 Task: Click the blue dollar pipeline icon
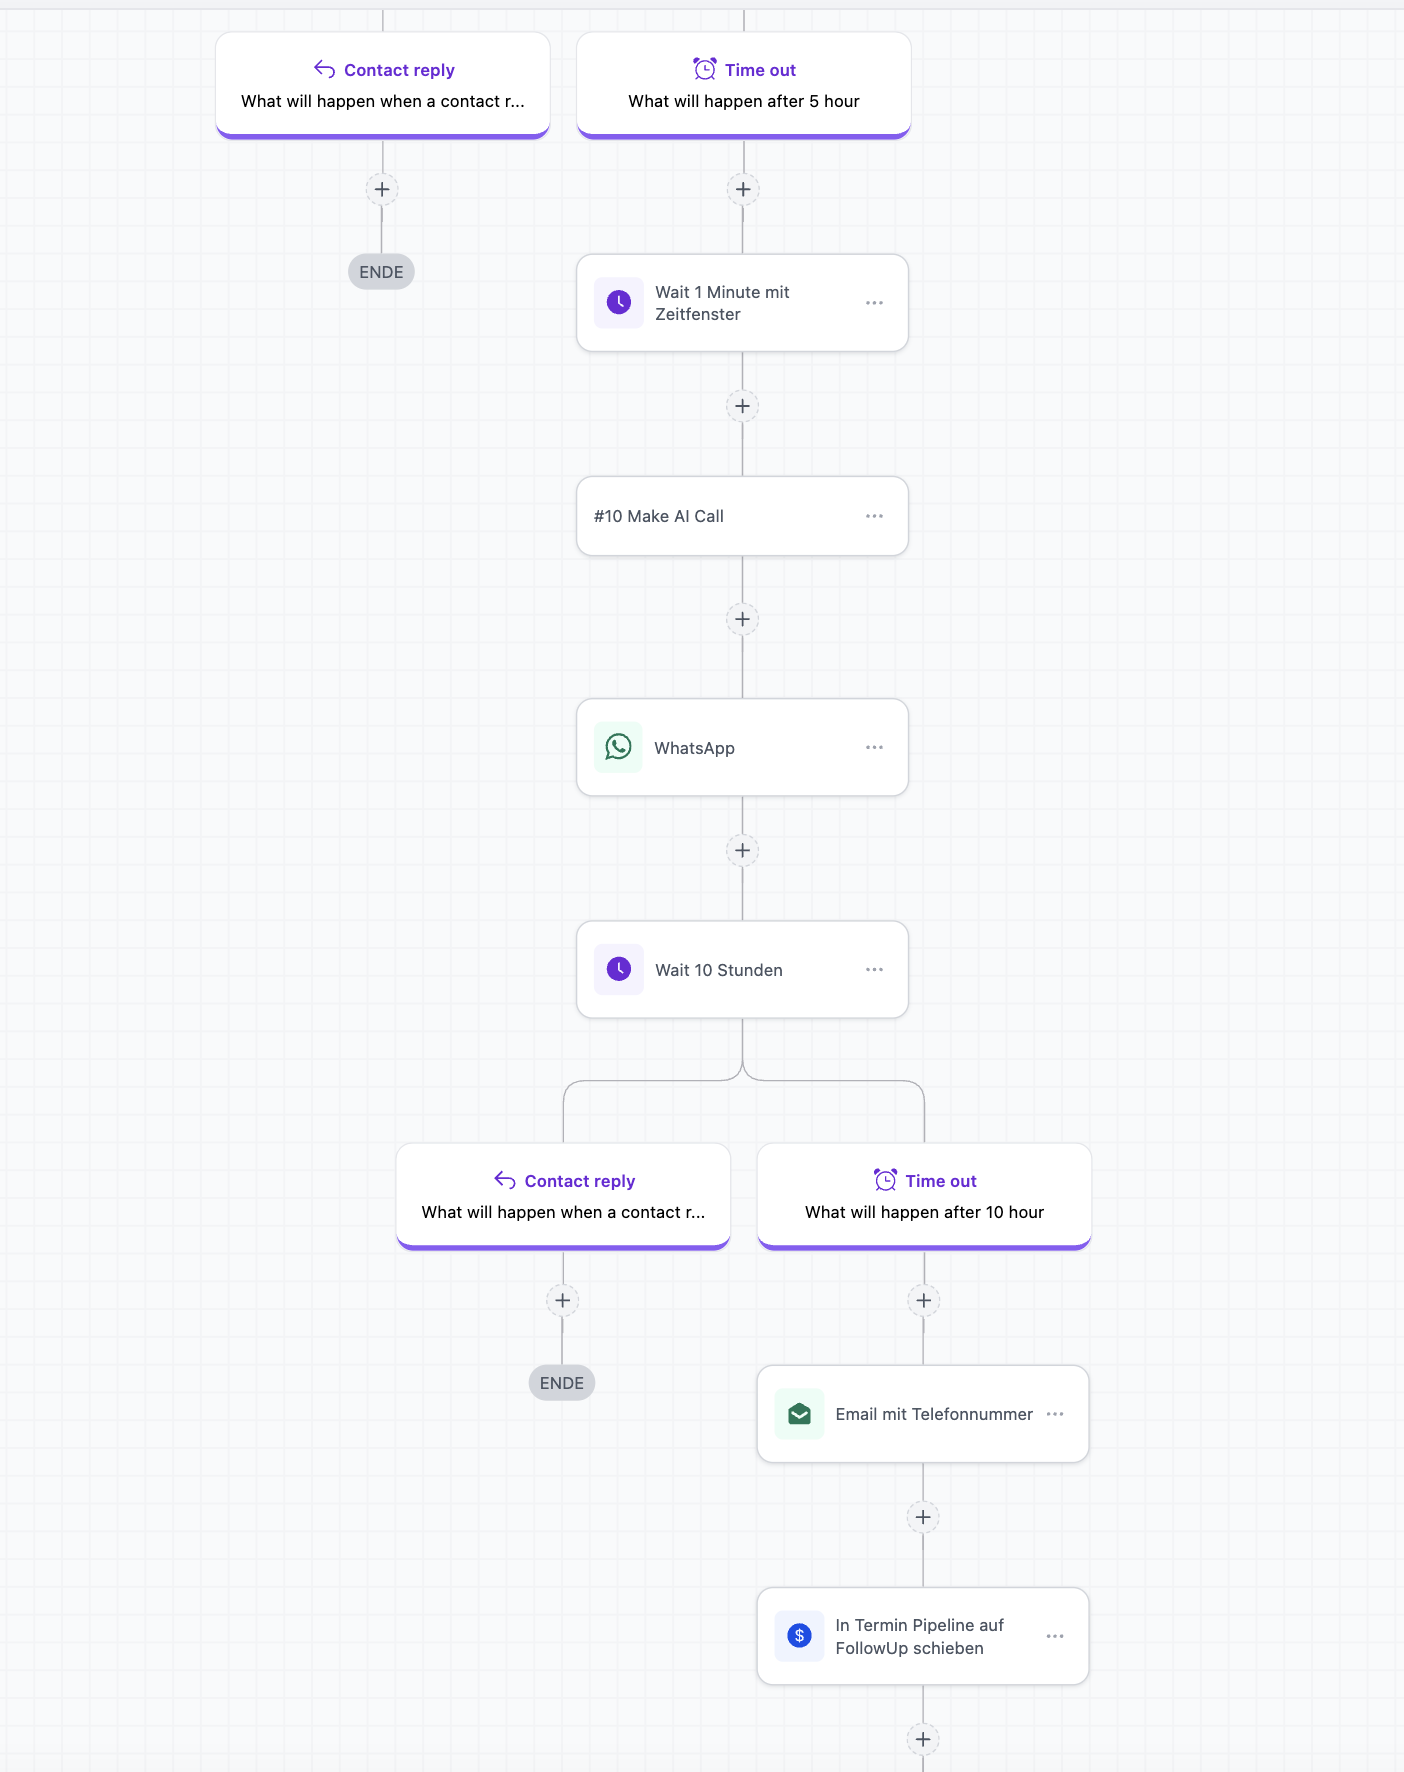(x=800, y=1636)
